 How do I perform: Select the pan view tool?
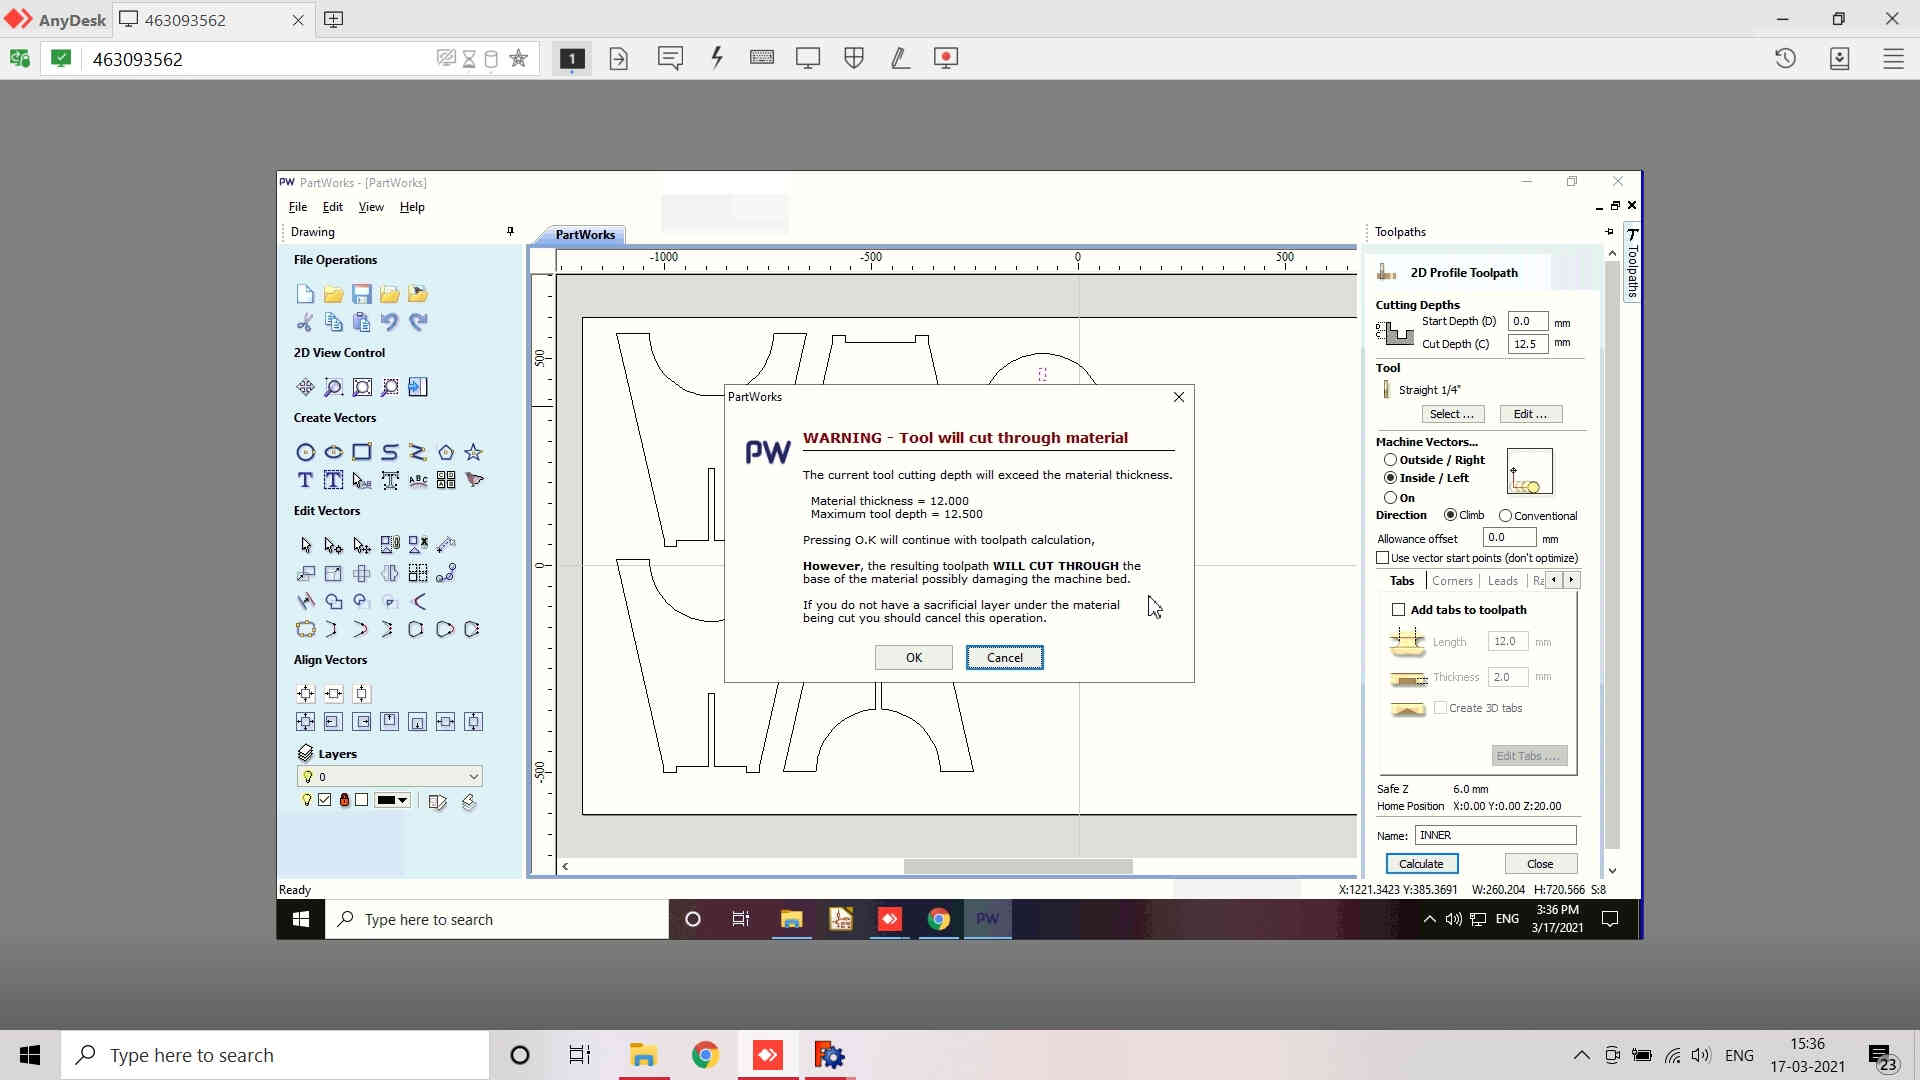point(305,387)
